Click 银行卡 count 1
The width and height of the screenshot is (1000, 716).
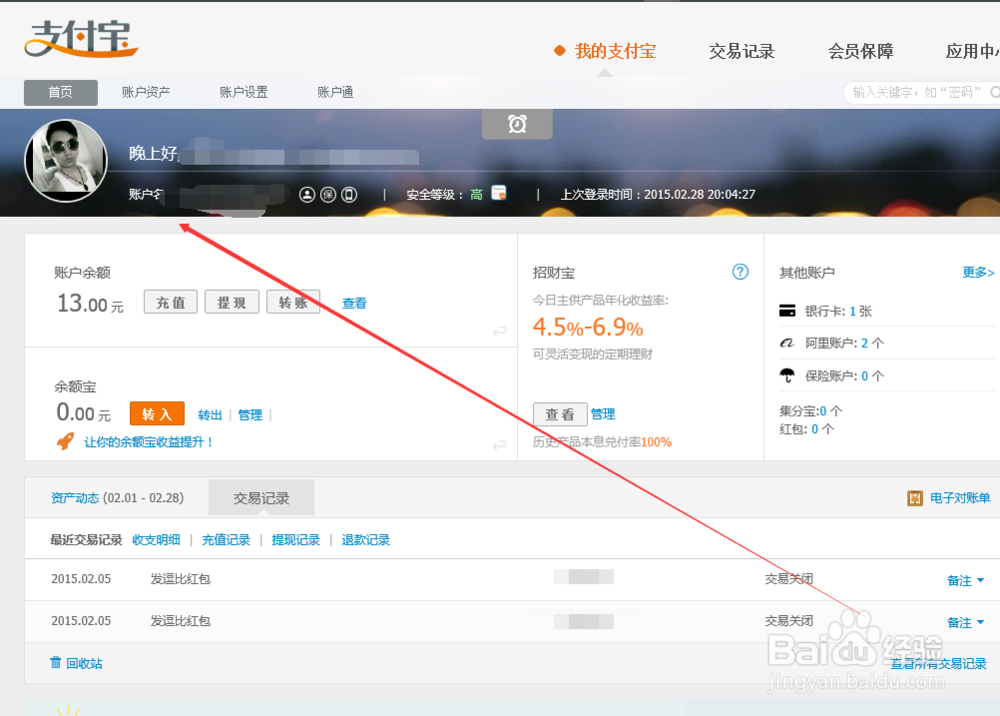point(853,311)
